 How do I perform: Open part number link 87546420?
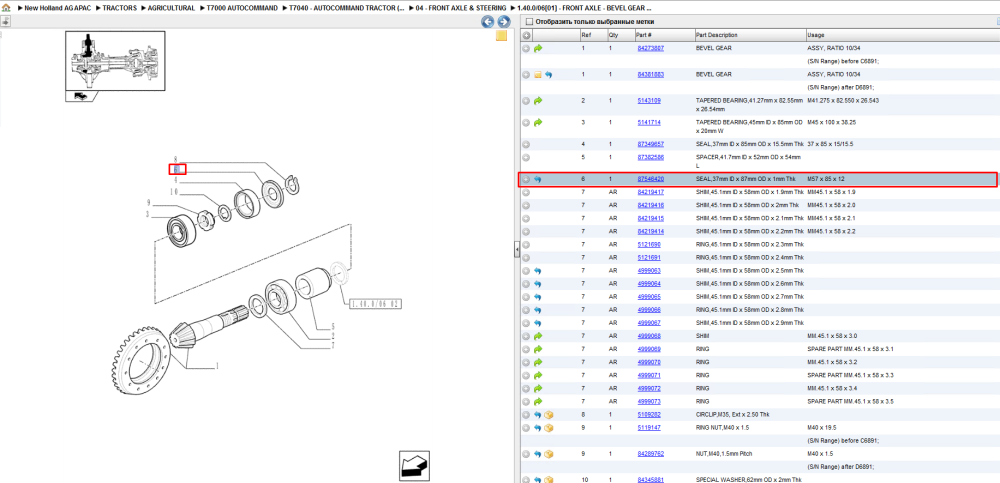[x=651, y=179]
